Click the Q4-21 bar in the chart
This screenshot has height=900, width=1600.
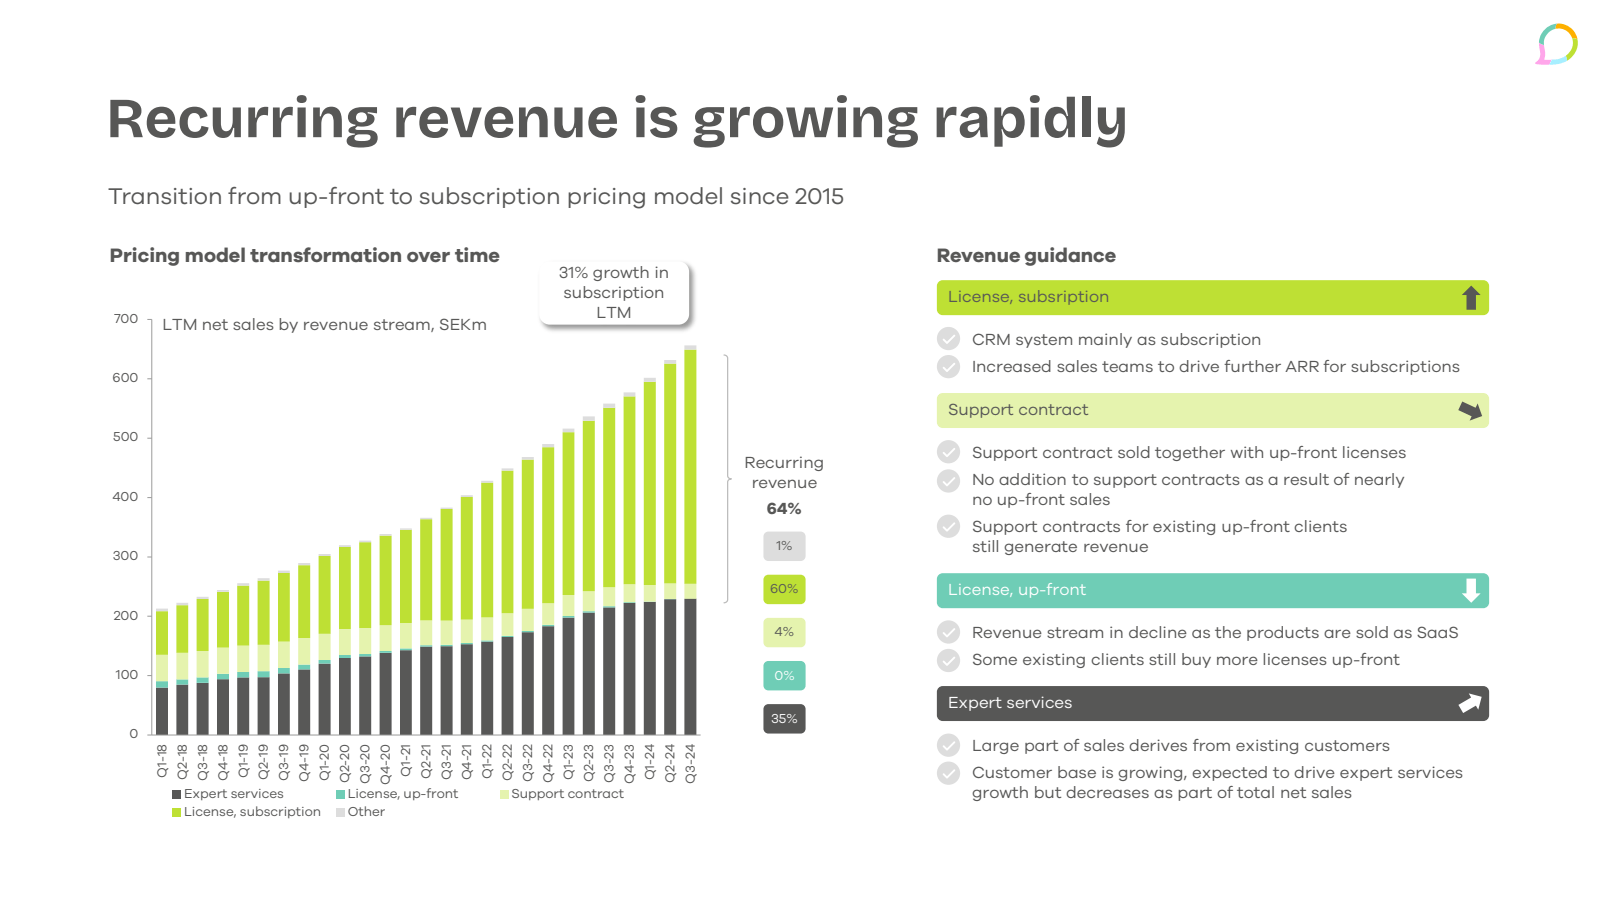[x=467, y=614]
